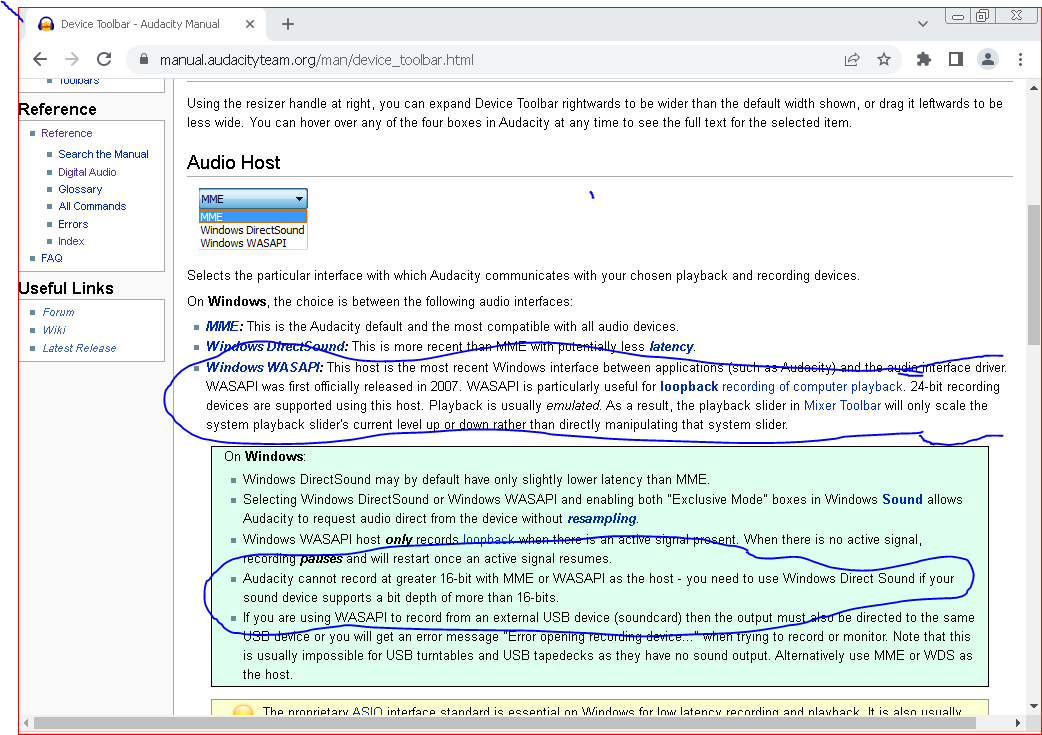The height and width of the screenshot is (735, 1042).
Task: Click the horizontal scrollbar thumb
Action: click(504, 722)
